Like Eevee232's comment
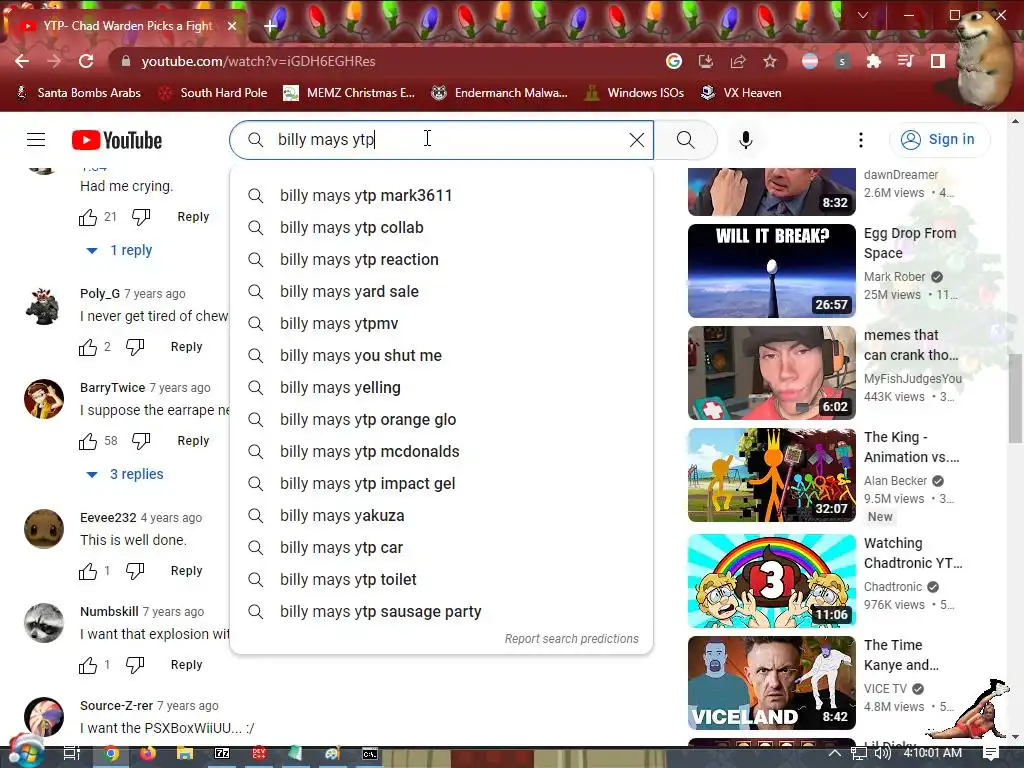1024x768 pixels. pyautogui.click(x=88, y=571)
